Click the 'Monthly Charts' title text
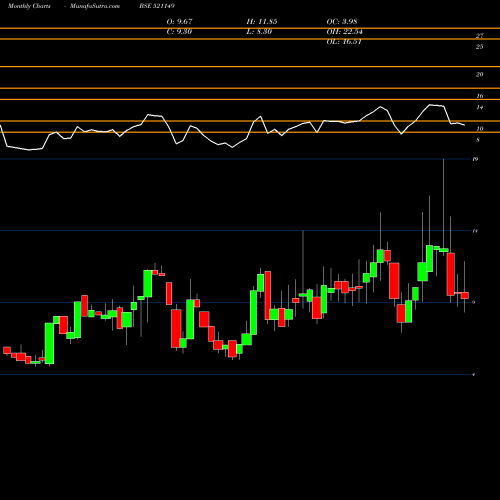Viewport: 500px width, 500px height. point(29,6)
